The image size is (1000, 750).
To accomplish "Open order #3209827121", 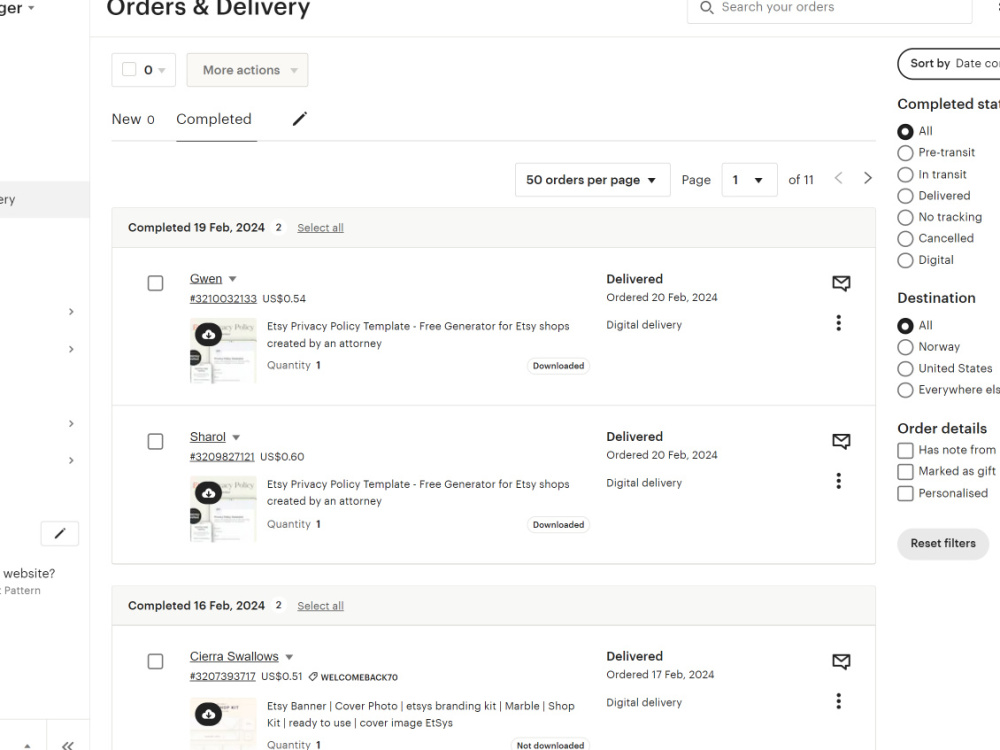I will (222, 457).
